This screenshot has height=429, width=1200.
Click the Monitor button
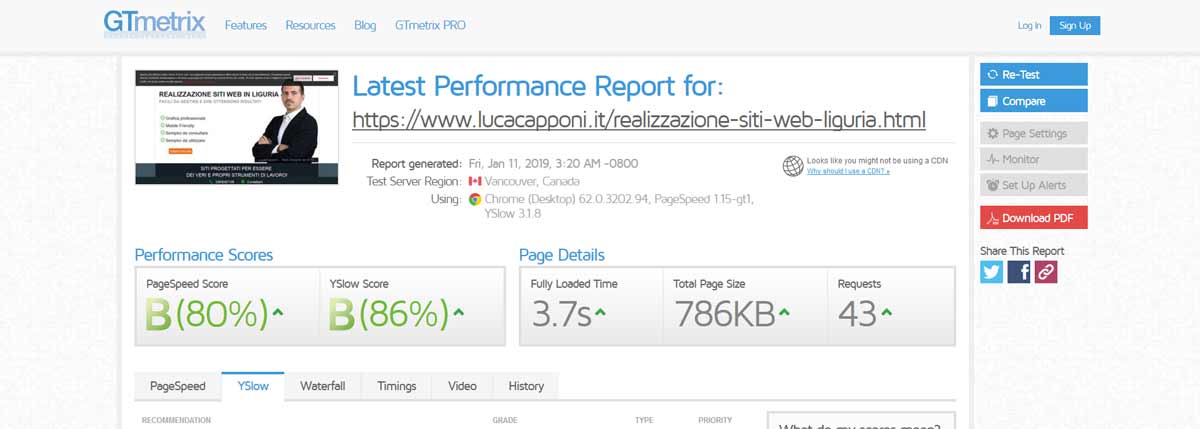coord(1033,159)
